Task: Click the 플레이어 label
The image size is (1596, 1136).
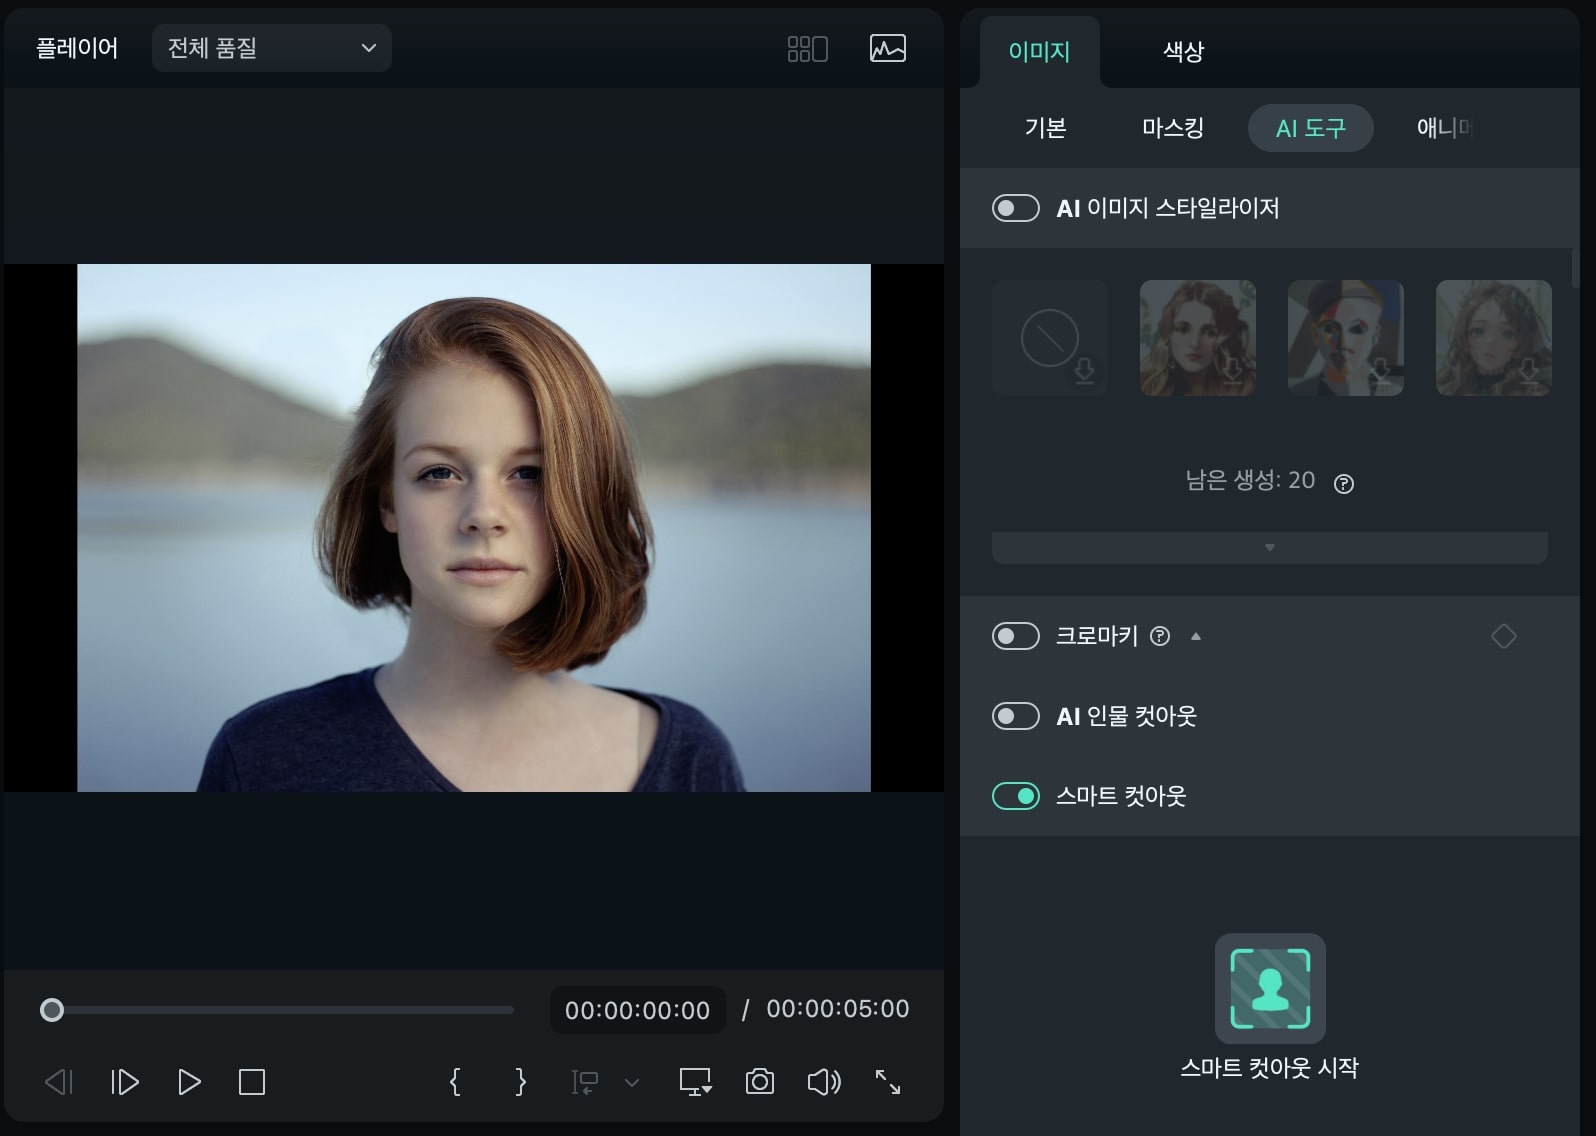Action: 77,48
